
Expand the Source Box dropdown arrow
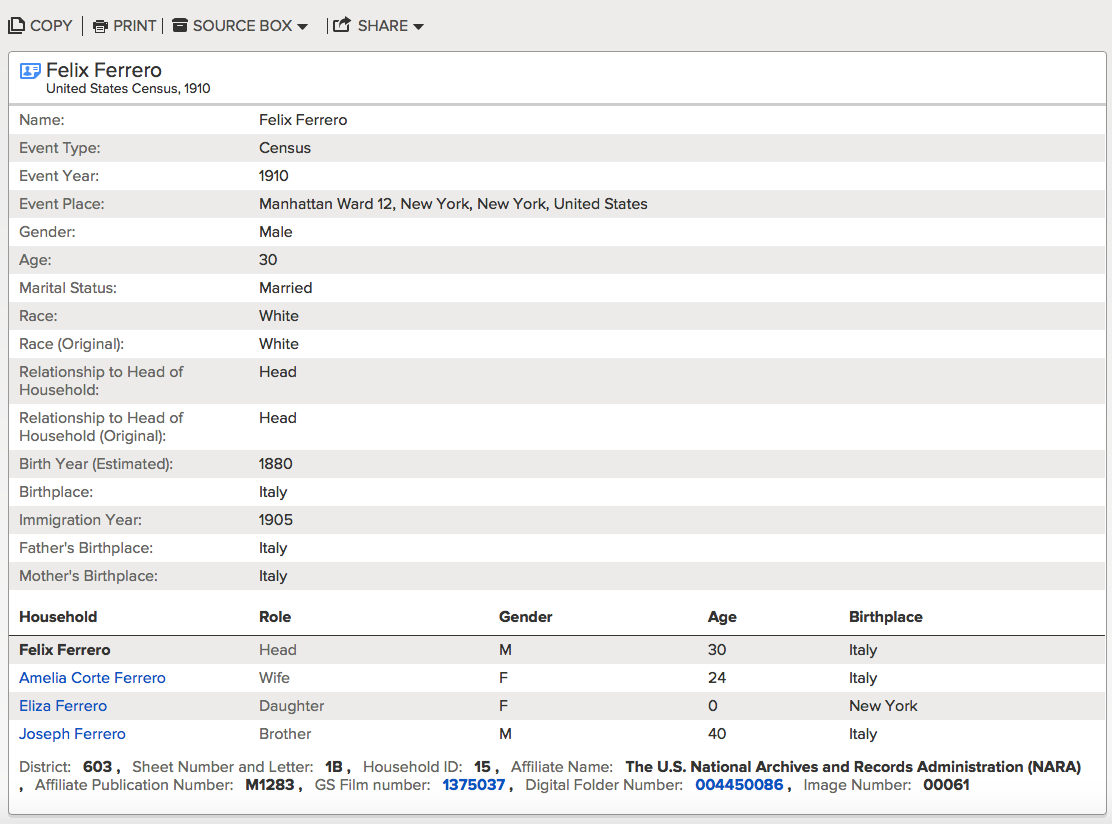302,27
